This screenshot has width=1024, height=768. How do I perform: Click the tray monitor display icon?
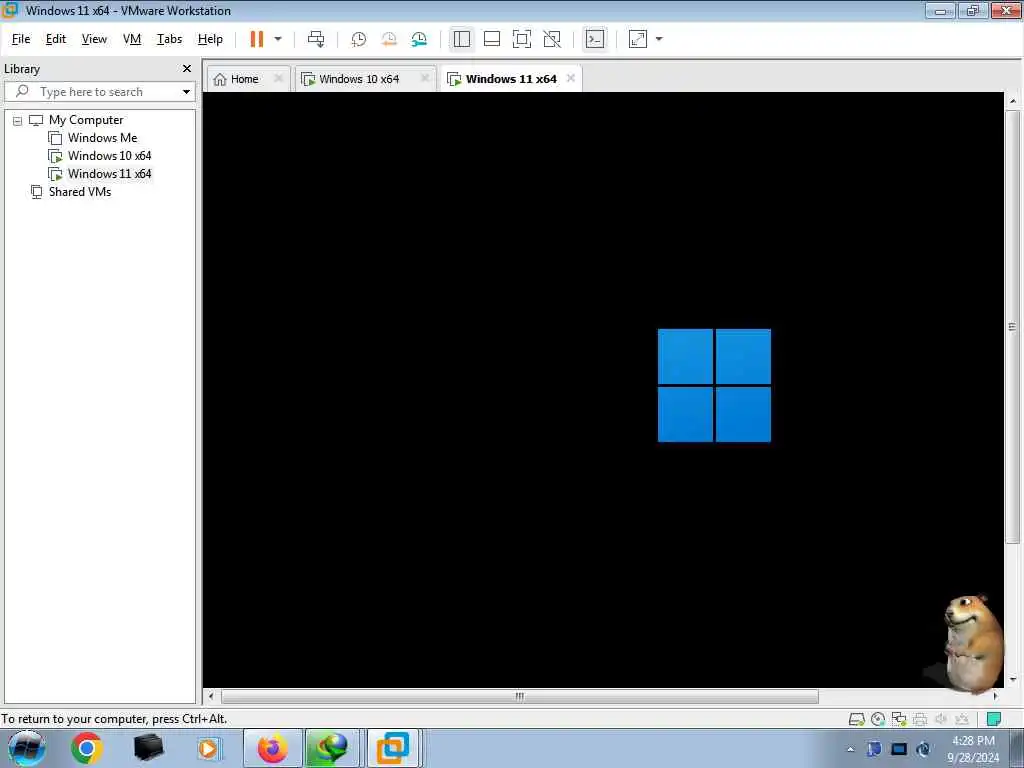tap(899, 749)
